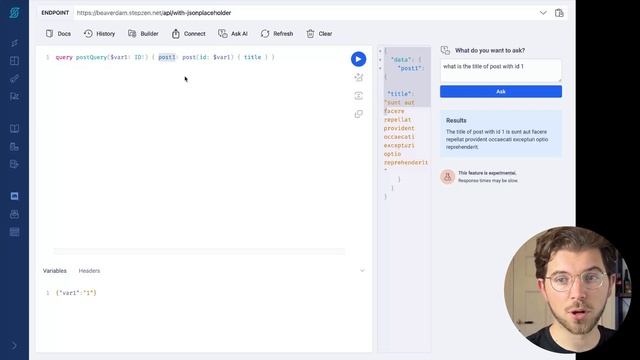Select the highlighted active sidebar icon
640x360 pixels.
(x=14, y=196)
